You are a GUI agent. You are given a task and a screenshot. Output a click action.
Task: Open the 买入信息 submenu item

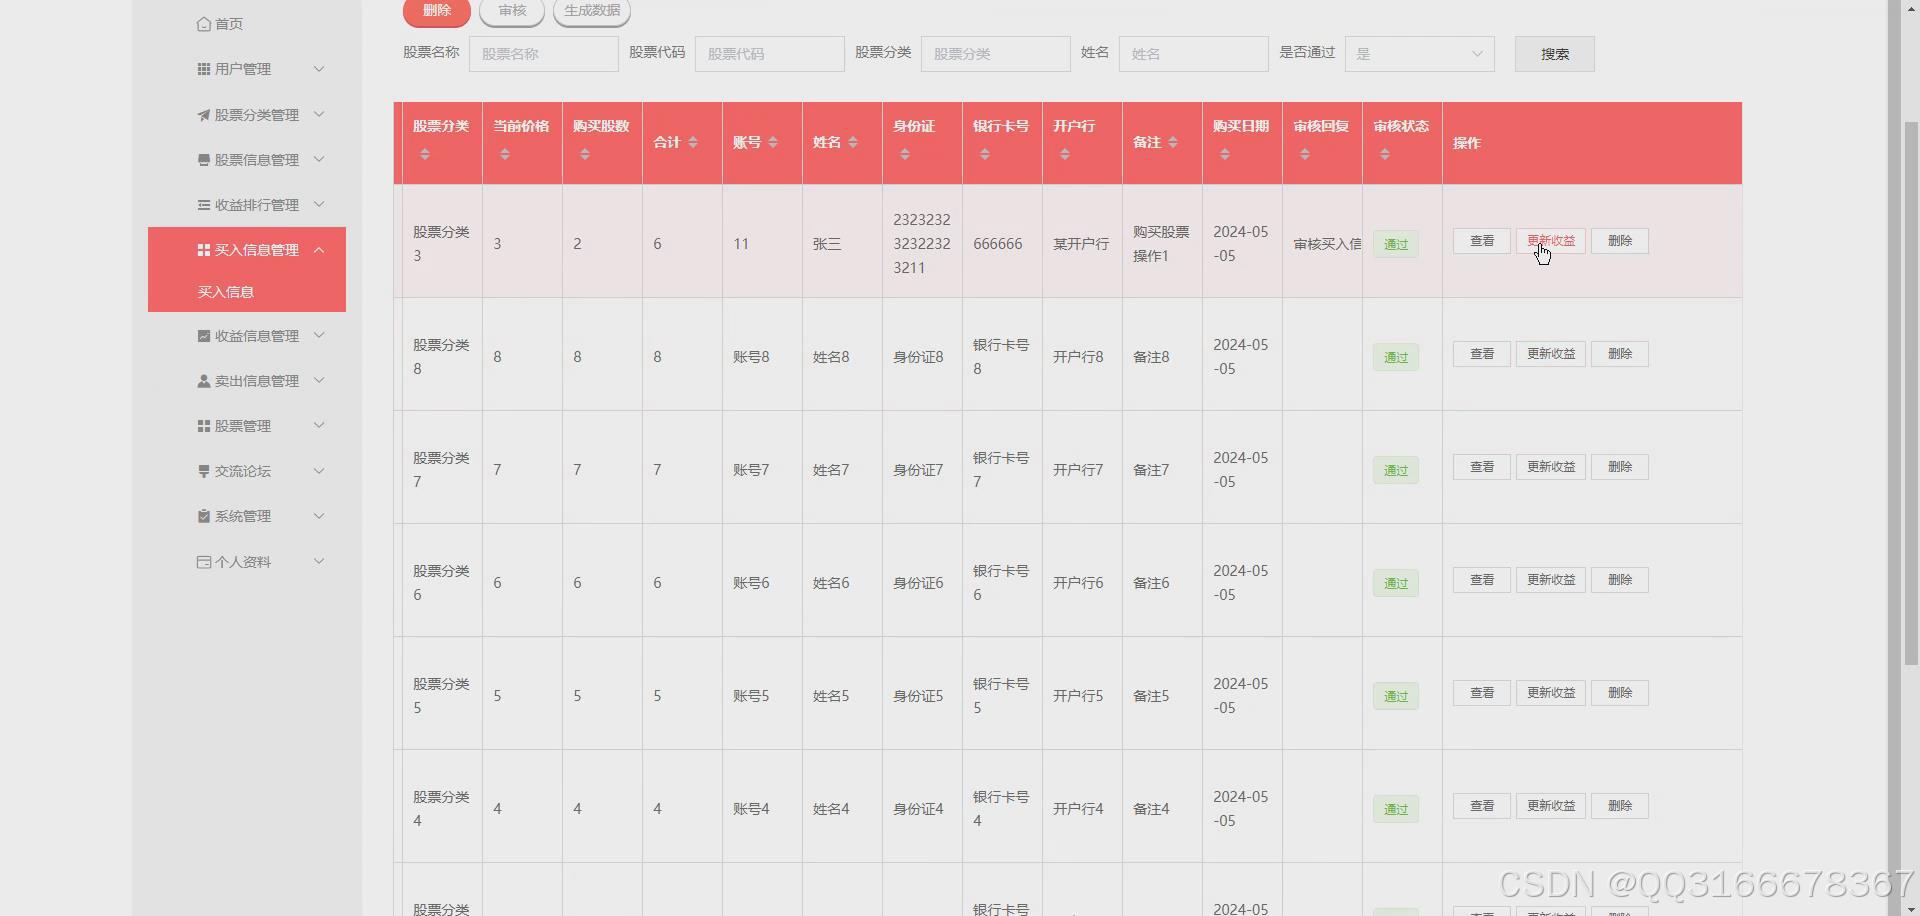click(x=247, y=292)
